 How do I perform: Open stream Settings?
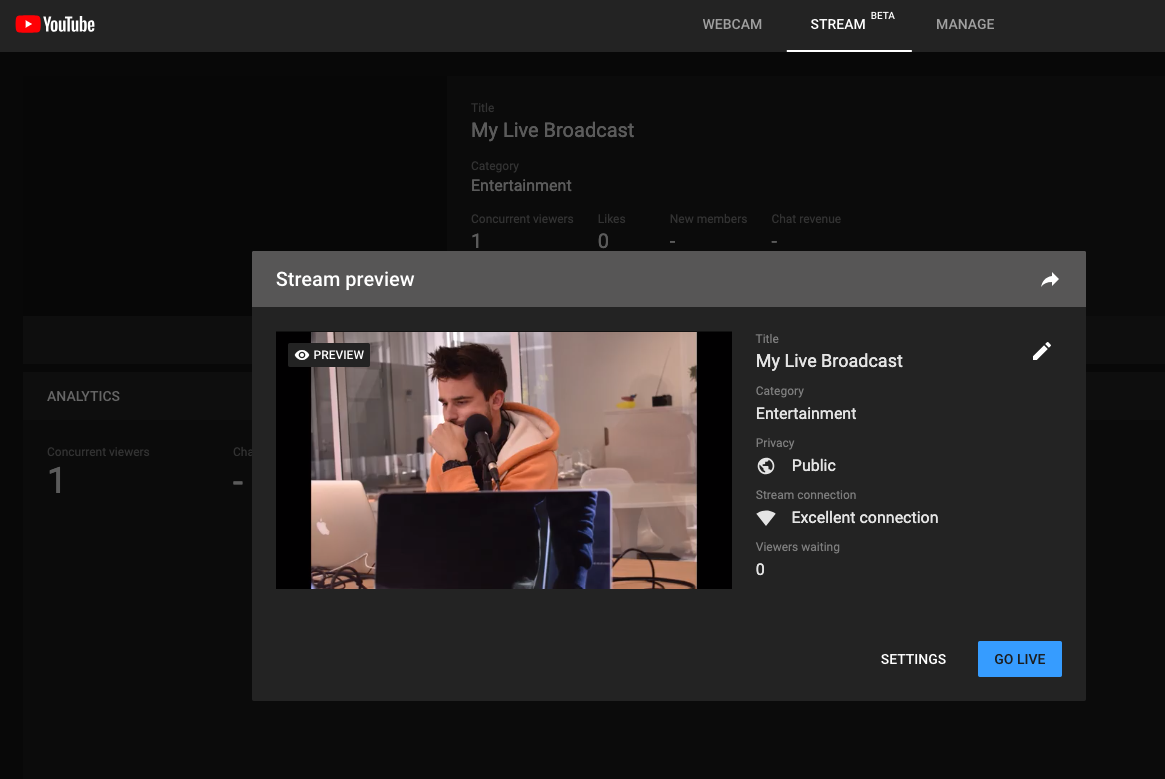pyautogui.click(x=913, y=659)
